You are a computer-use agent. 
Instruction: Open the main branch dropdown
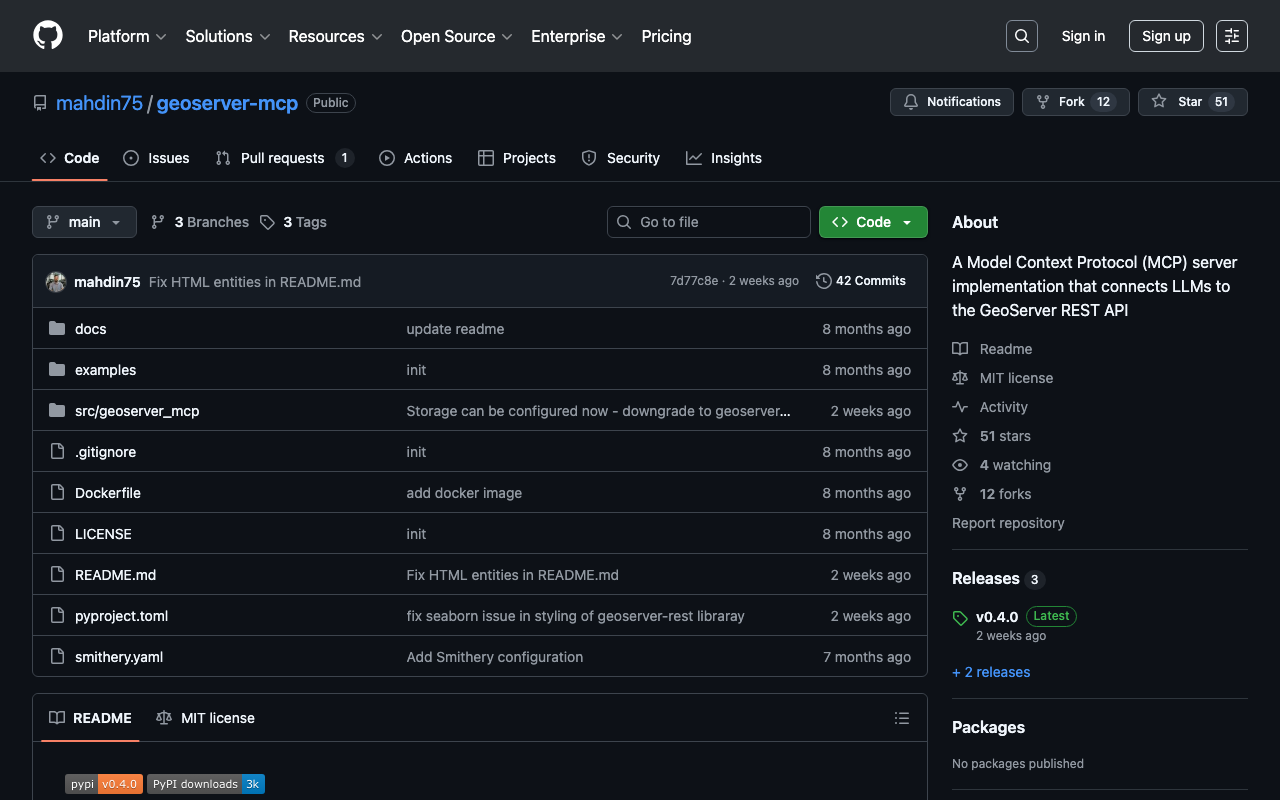tap(84, 222)
